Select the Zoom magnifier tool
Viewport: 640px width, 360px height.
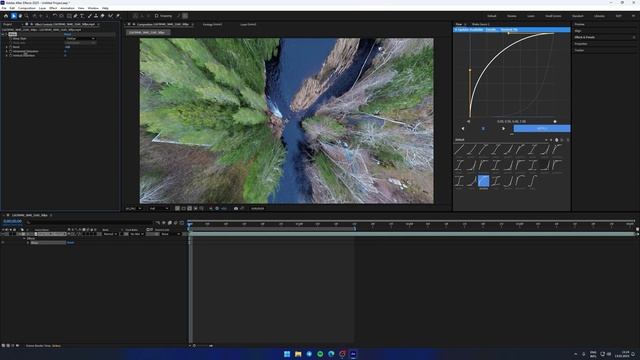[27, 16]
